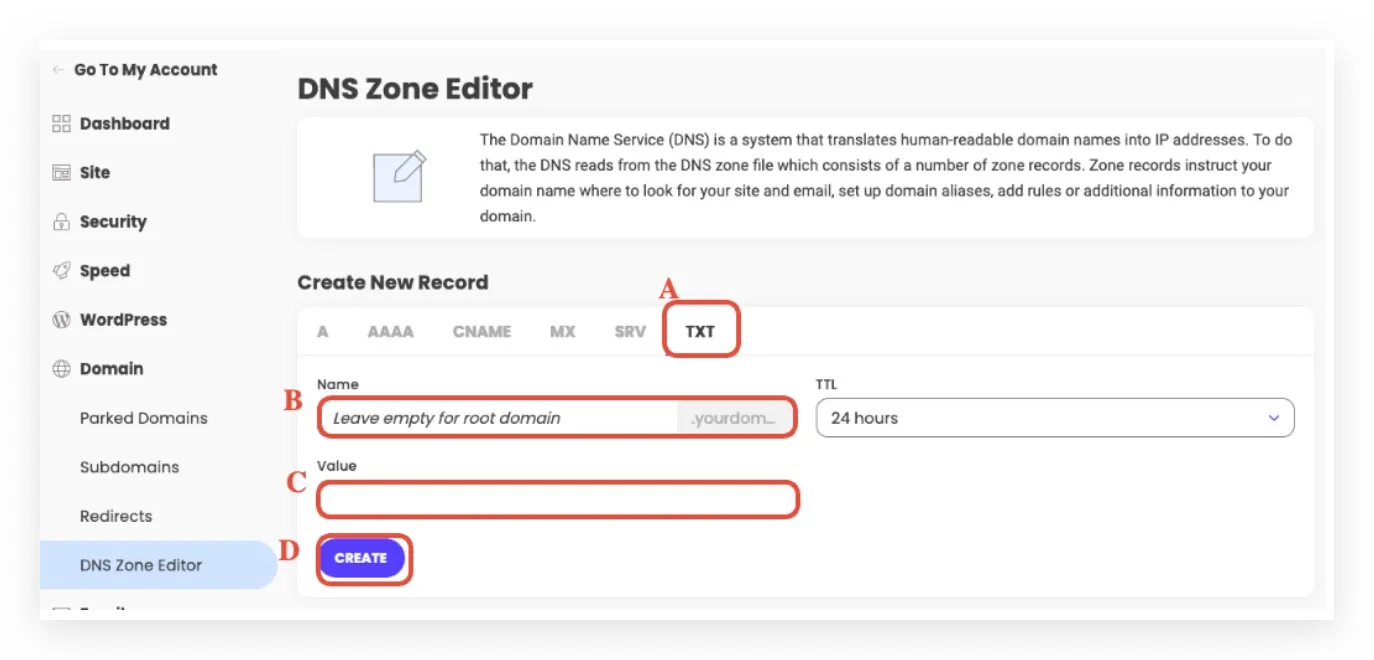This screenshot has height=660, width=1374.
Task: Click the edit note icon in info box
Action: [x=399, y=177]
